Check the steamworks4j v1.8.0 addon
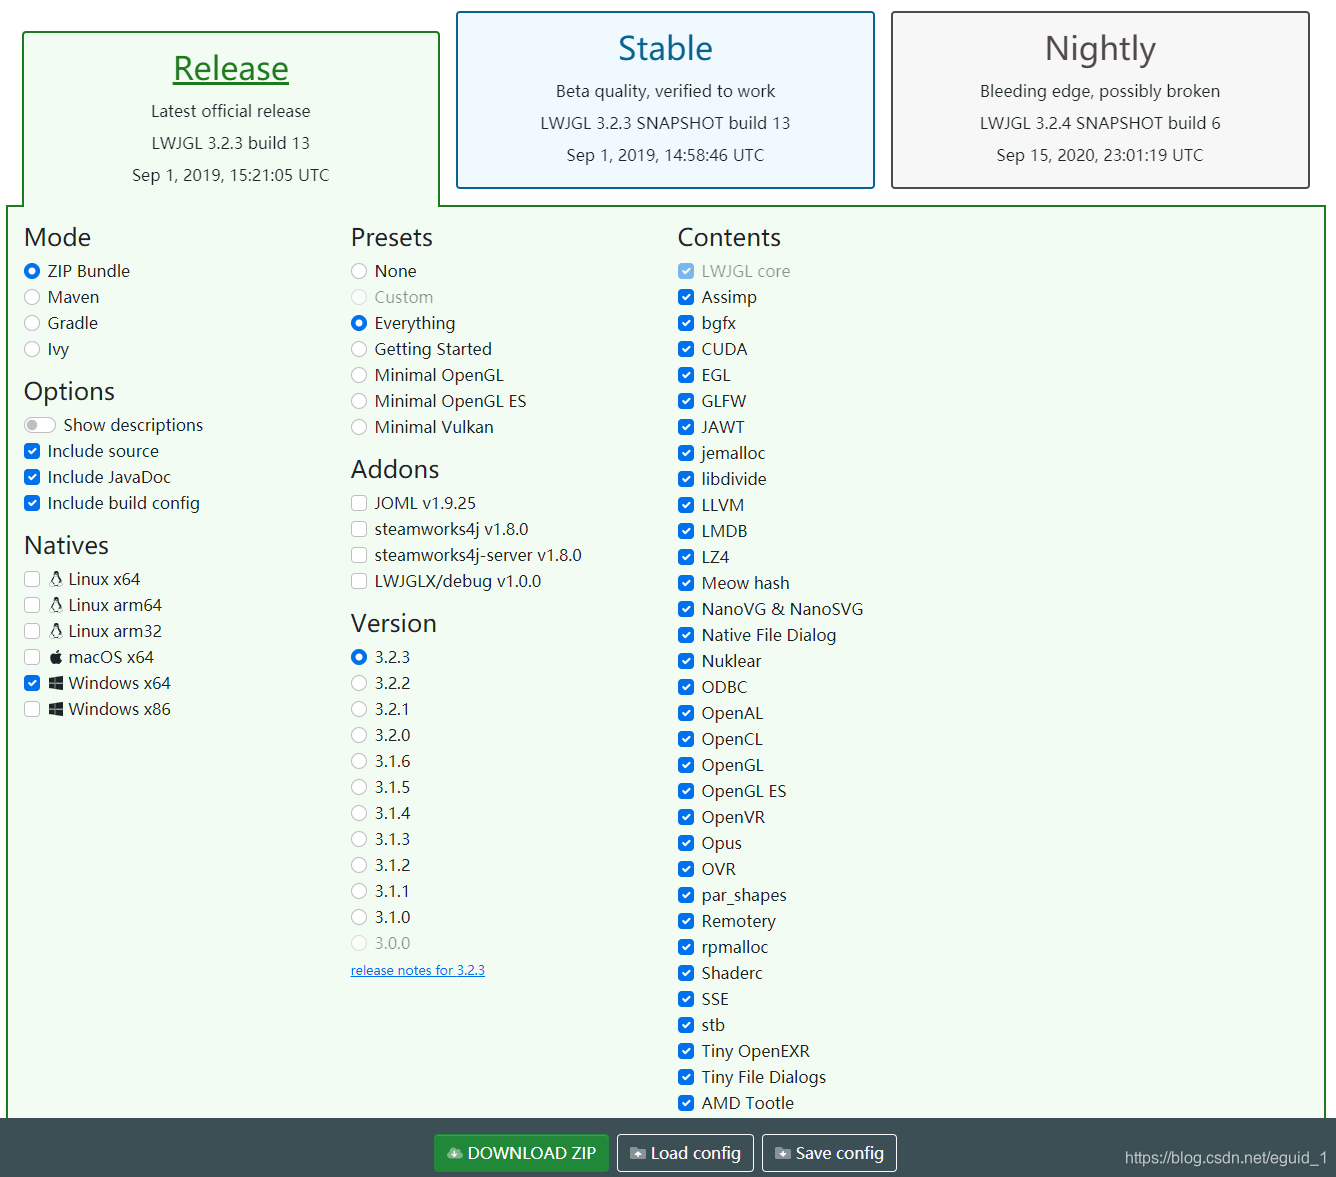This screenshot has height=1177, width=1336. [359, 529]
